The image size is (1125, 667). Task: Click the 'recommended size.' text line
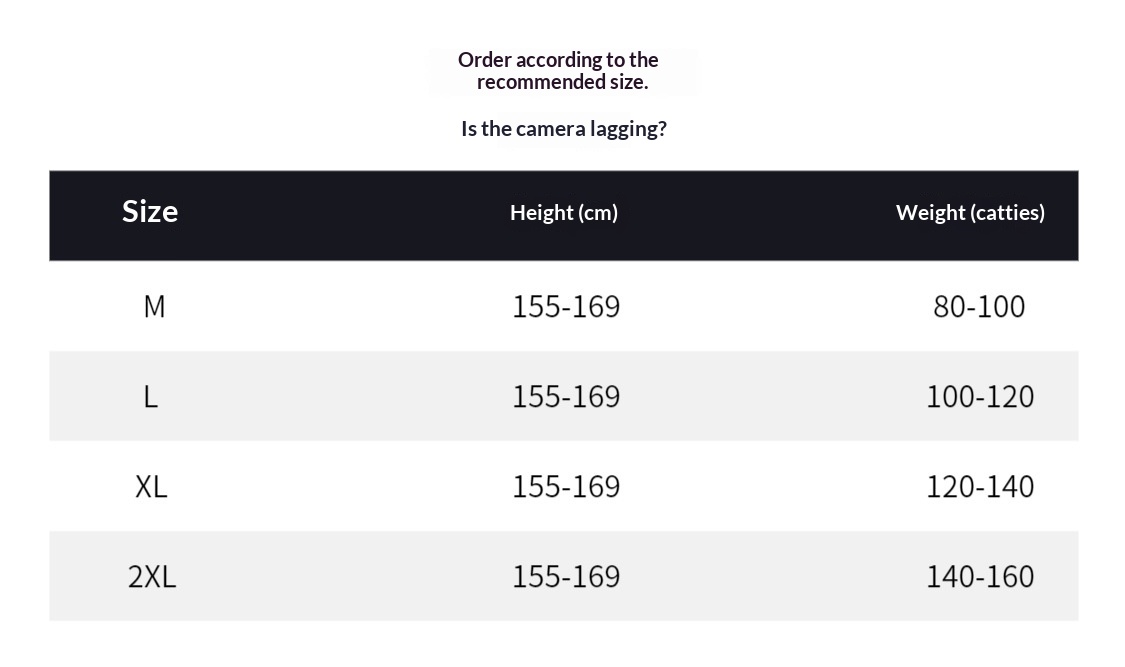(562, 82)
